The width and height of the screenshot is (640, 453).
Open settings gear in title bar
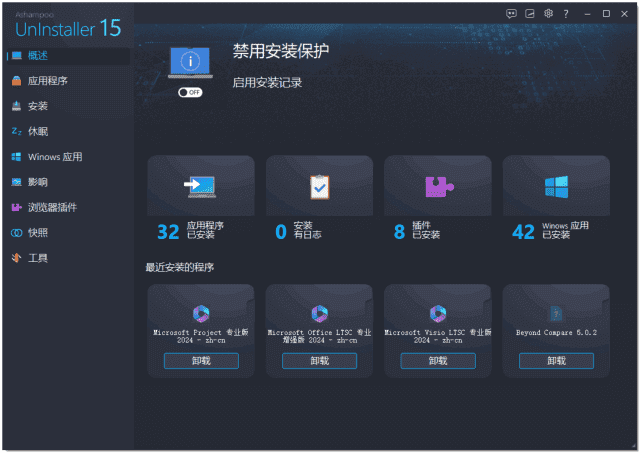(548, 14)
